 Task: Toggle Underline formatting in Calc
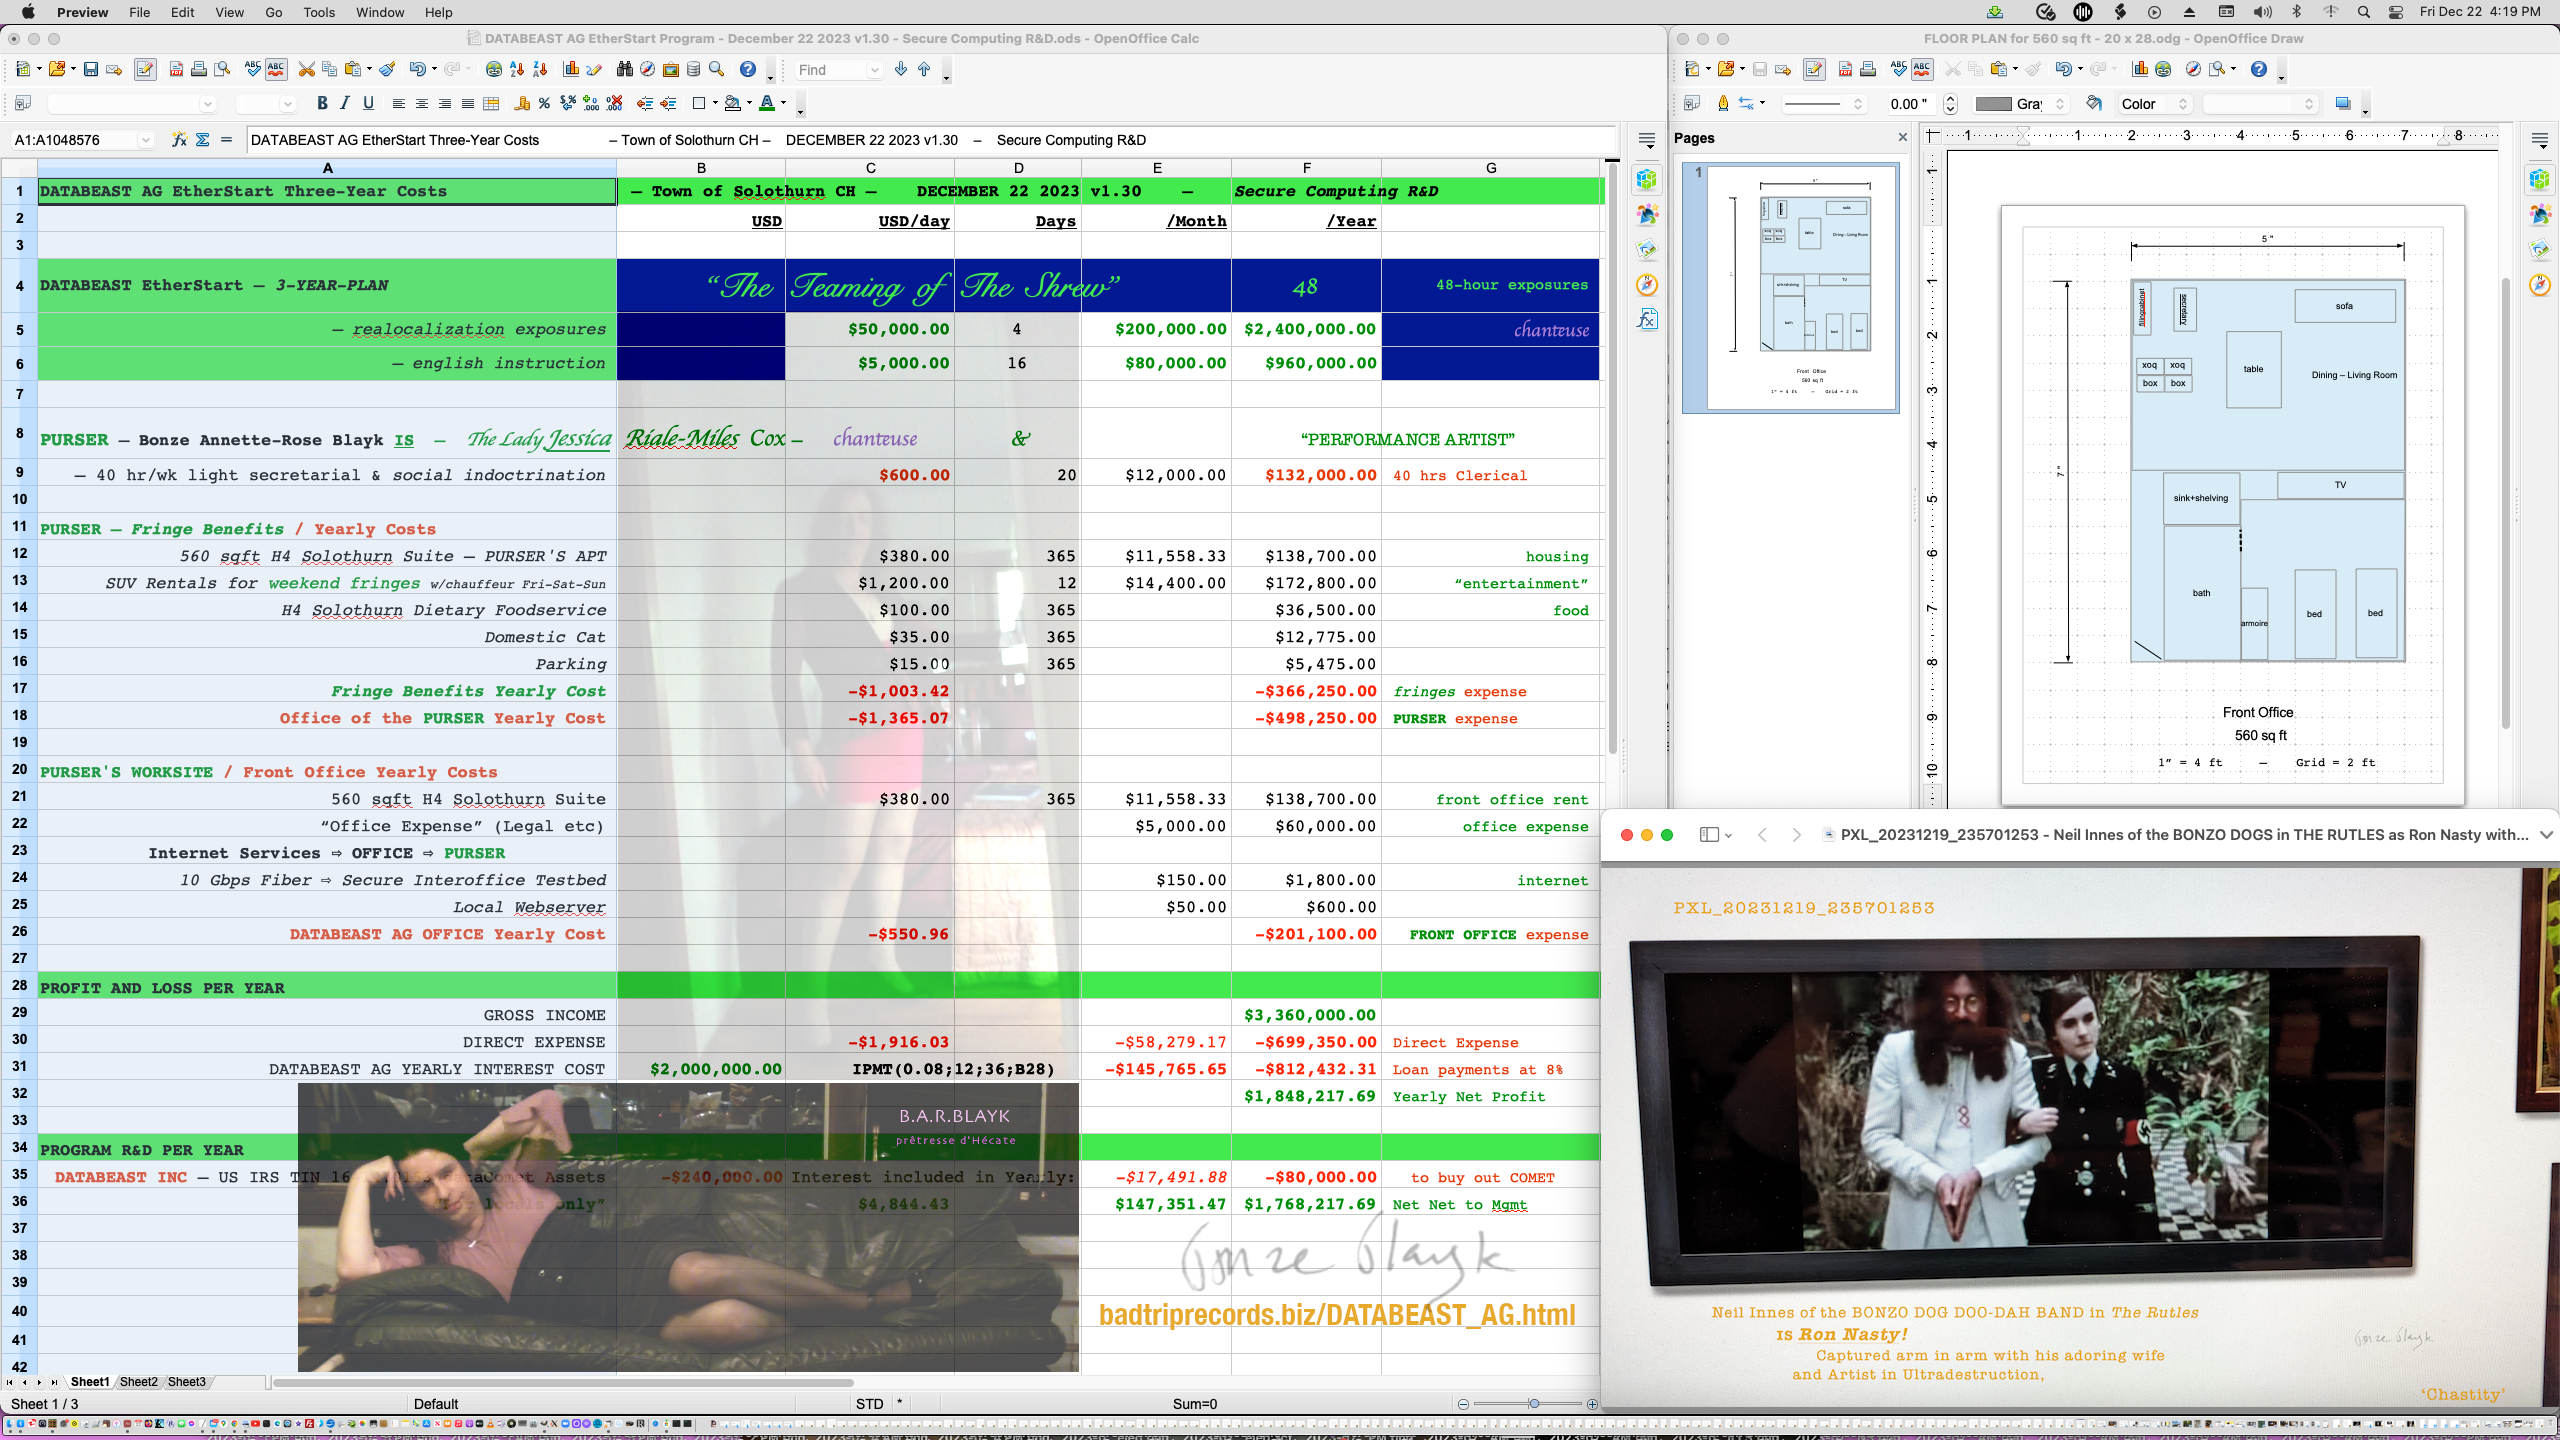coord(368,103)
